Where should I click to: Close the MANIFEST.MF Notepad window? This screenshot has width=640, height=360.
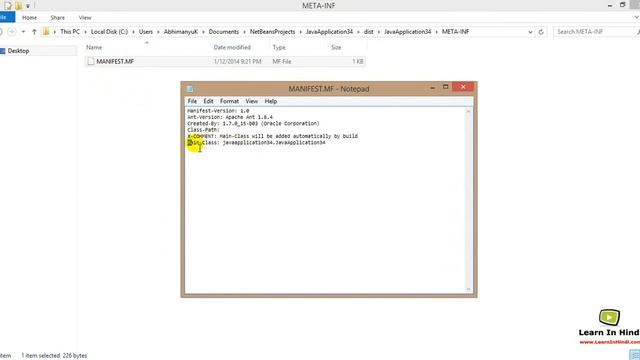463,87
